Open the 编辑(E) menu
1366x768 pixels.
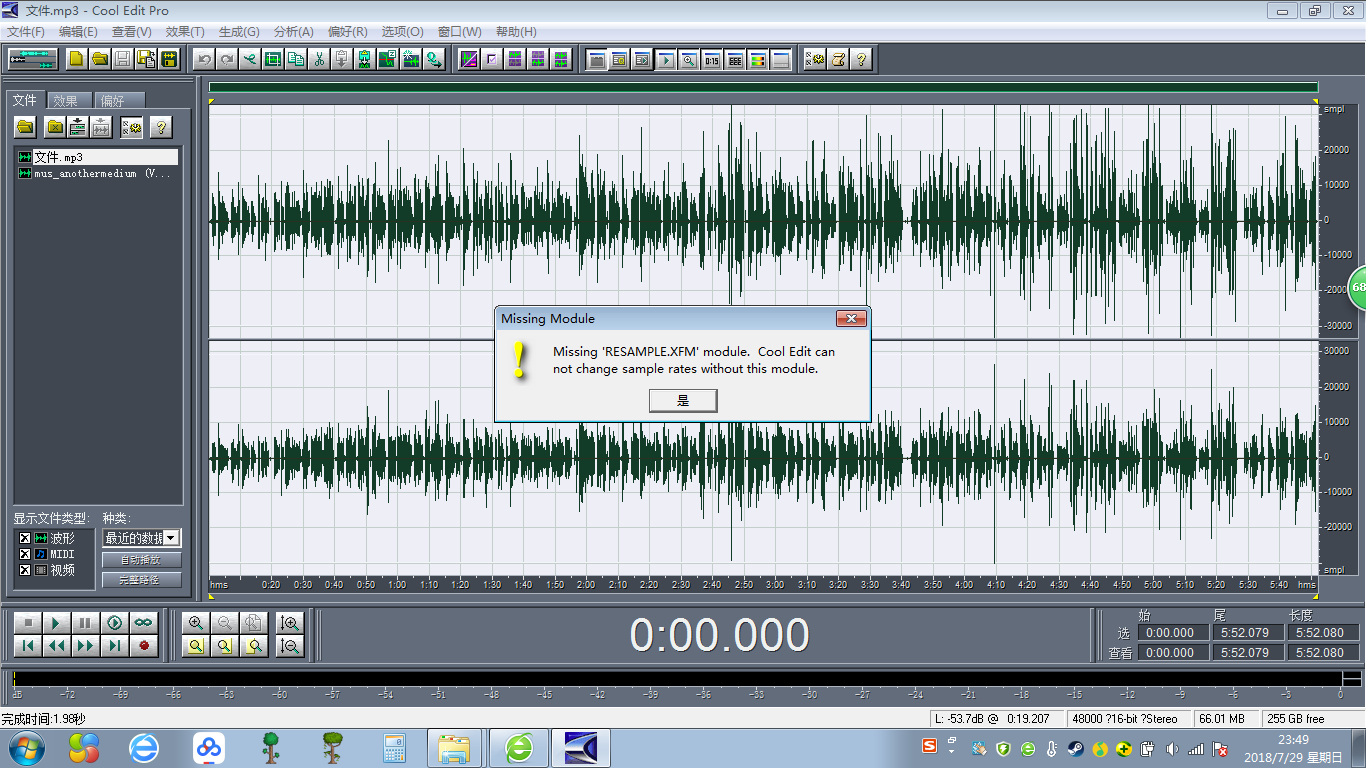point(78,32)
